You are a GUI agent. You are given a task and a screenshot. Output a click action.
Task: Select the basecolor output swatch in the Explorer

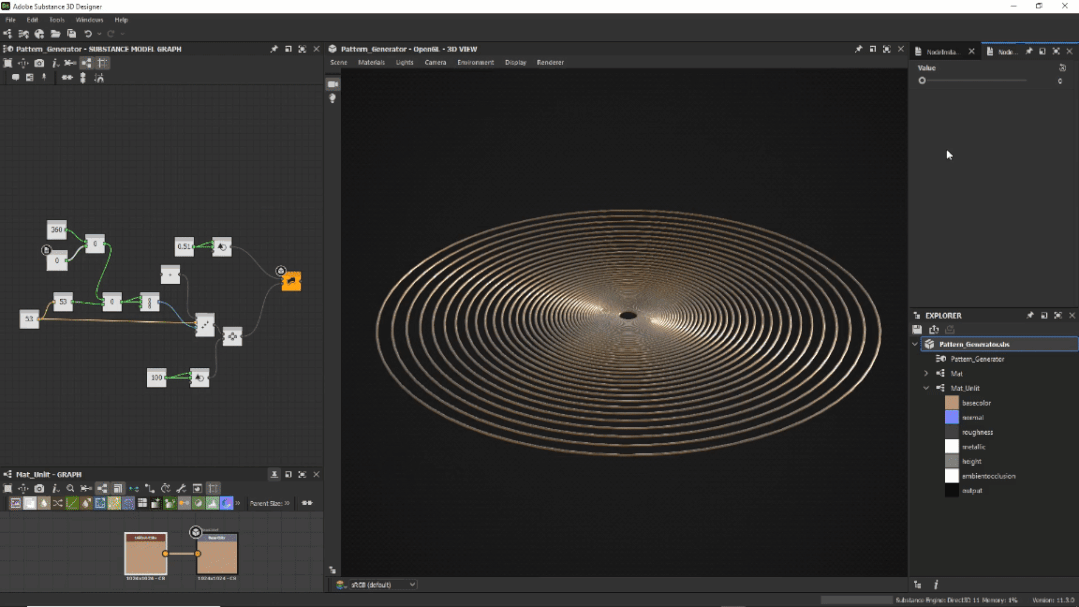[952, 403]
